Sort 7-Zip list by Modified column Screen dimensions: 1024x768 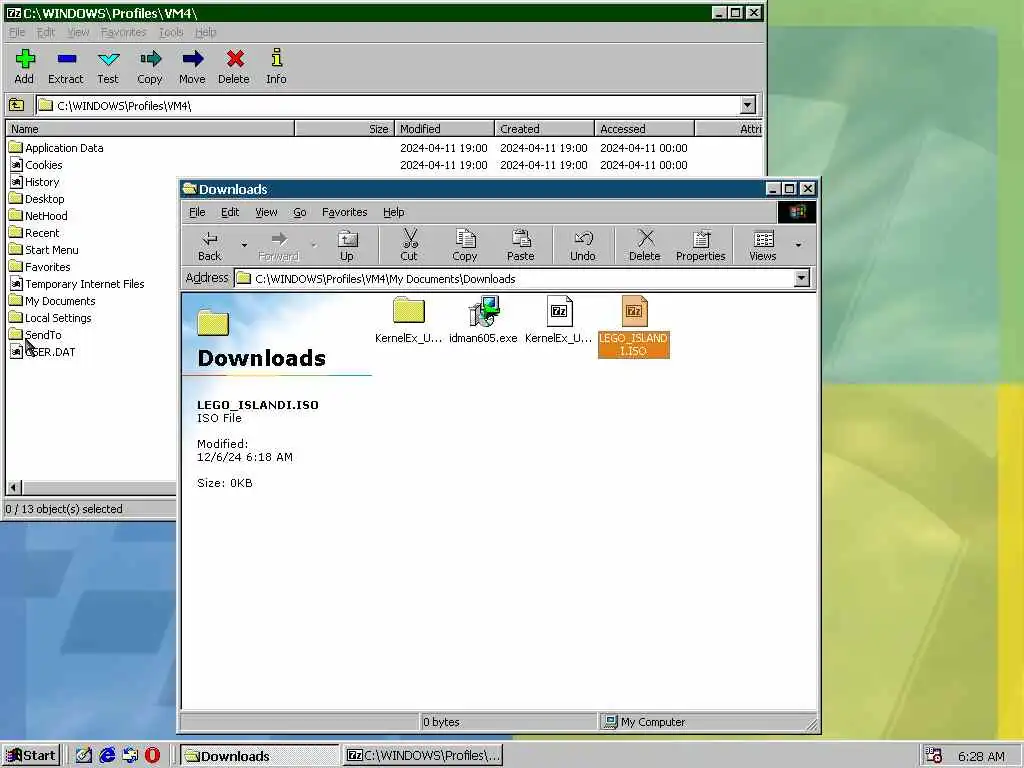tap(445, 129)
